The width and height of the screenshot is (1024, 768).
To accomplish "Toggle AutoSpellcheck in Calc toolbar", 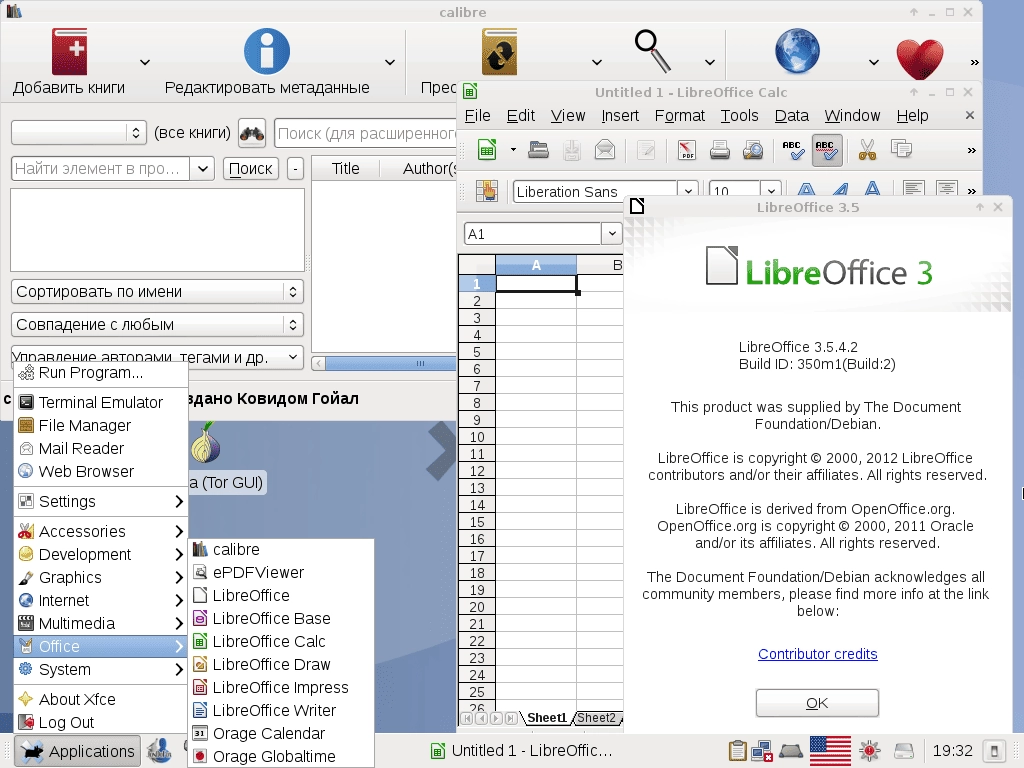I will [827, 150].
